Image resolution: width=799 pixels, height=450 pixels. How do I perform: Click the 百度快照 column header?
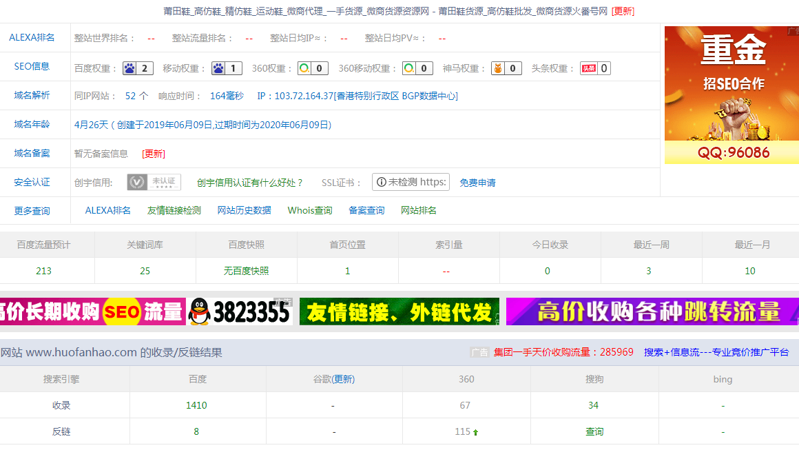(246, 245)
